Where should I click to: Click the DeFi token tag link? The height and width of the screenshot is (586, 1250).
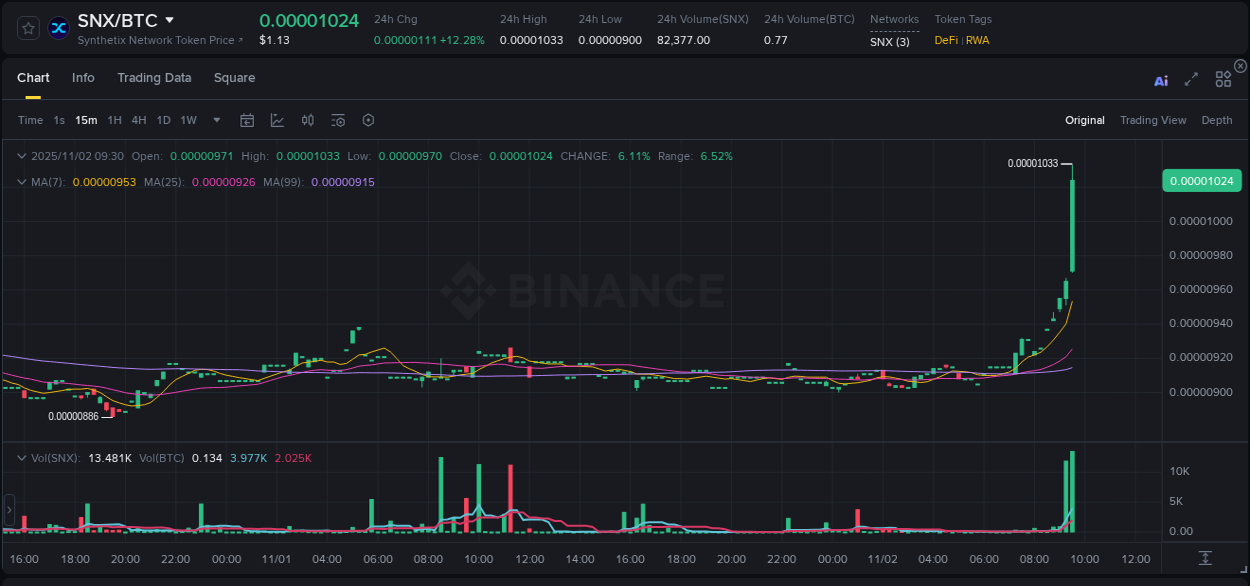[944, 41]
